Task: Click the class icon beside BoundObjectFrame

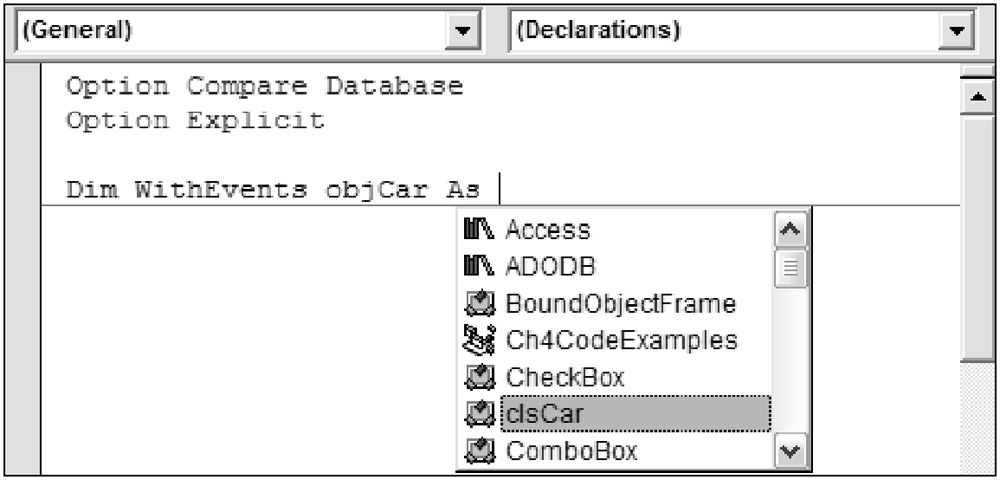Action: pyautogui.click(x=479, y=304)
